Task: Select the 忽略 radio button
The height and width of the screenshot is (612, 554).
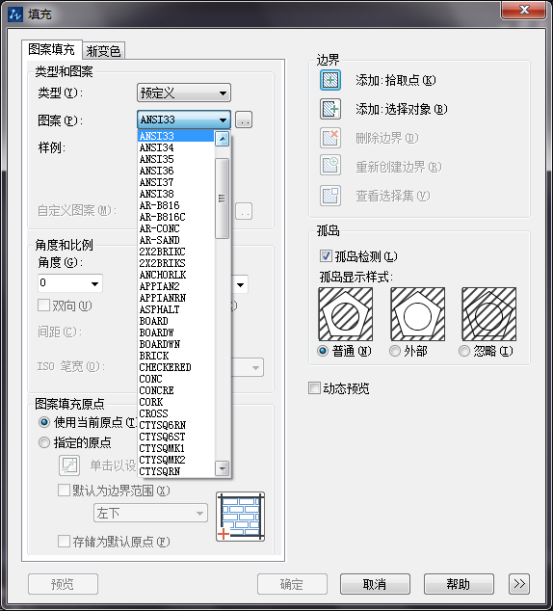Action: 464,351
